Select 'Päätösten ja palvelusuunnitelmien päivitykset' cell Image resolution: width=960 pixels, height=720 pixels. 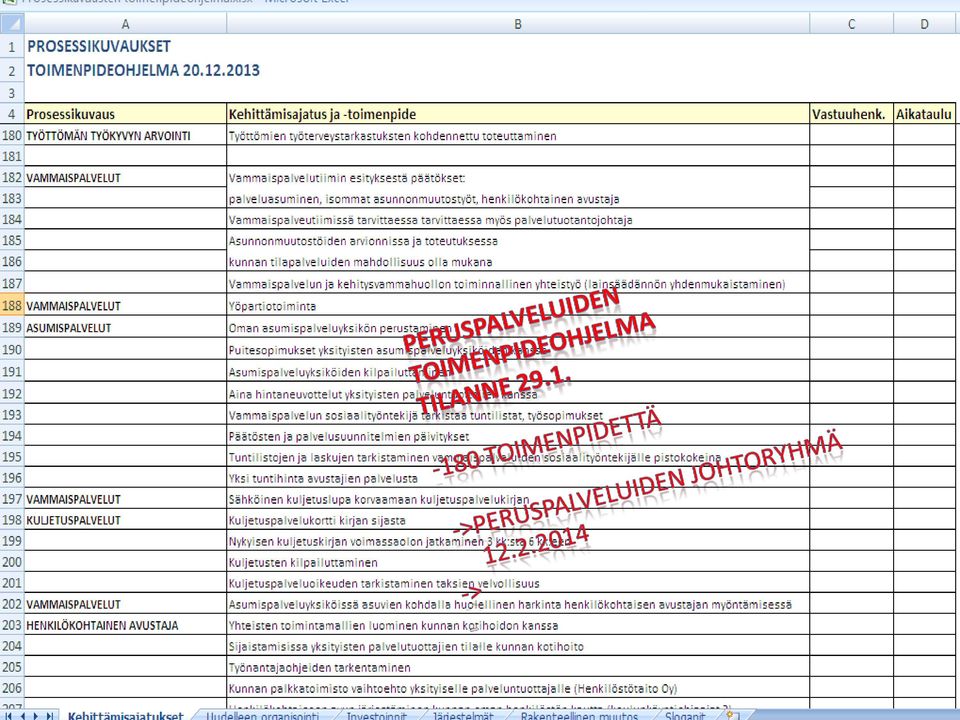[x=518, y=436]
